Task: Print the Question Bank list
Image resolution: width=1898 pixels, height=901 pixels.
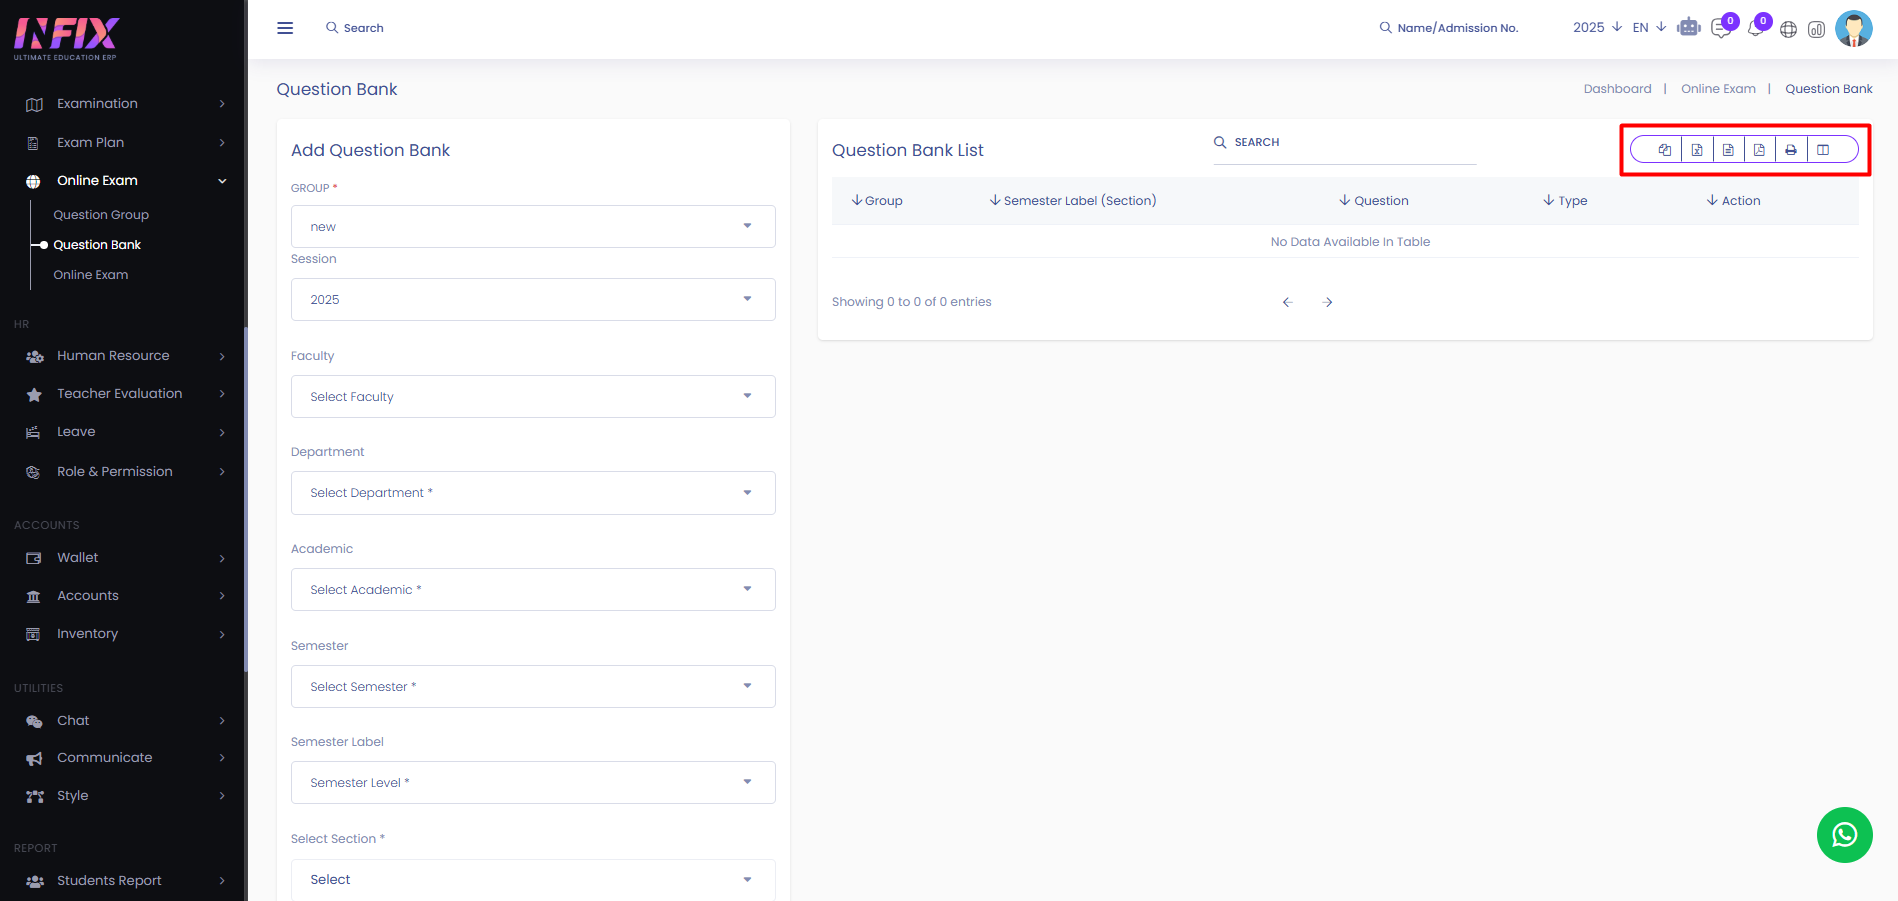Action: point(1791,150)
